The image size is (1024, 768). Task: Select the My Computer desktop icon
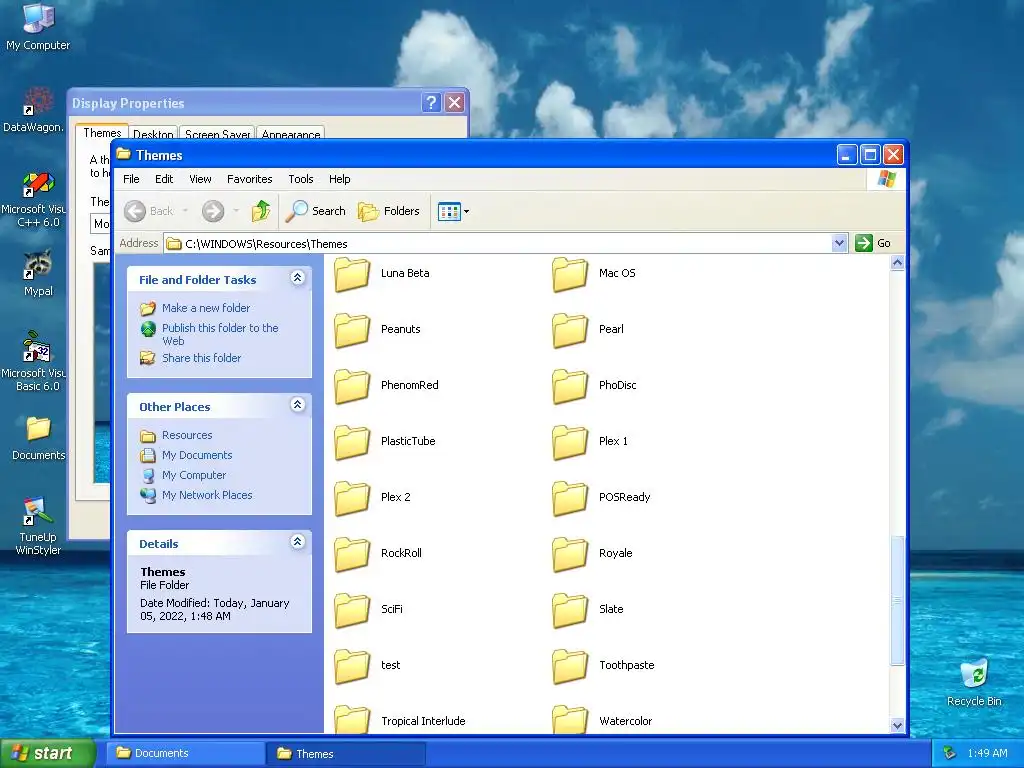point(38,27)
